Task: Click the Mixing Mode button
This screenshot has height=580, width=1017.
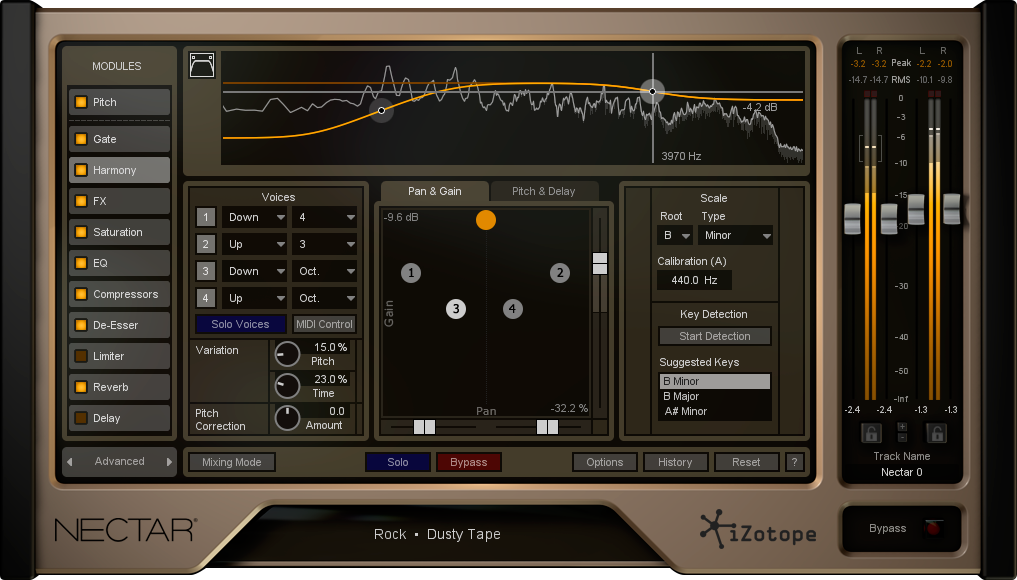Action: pos(232,462)
